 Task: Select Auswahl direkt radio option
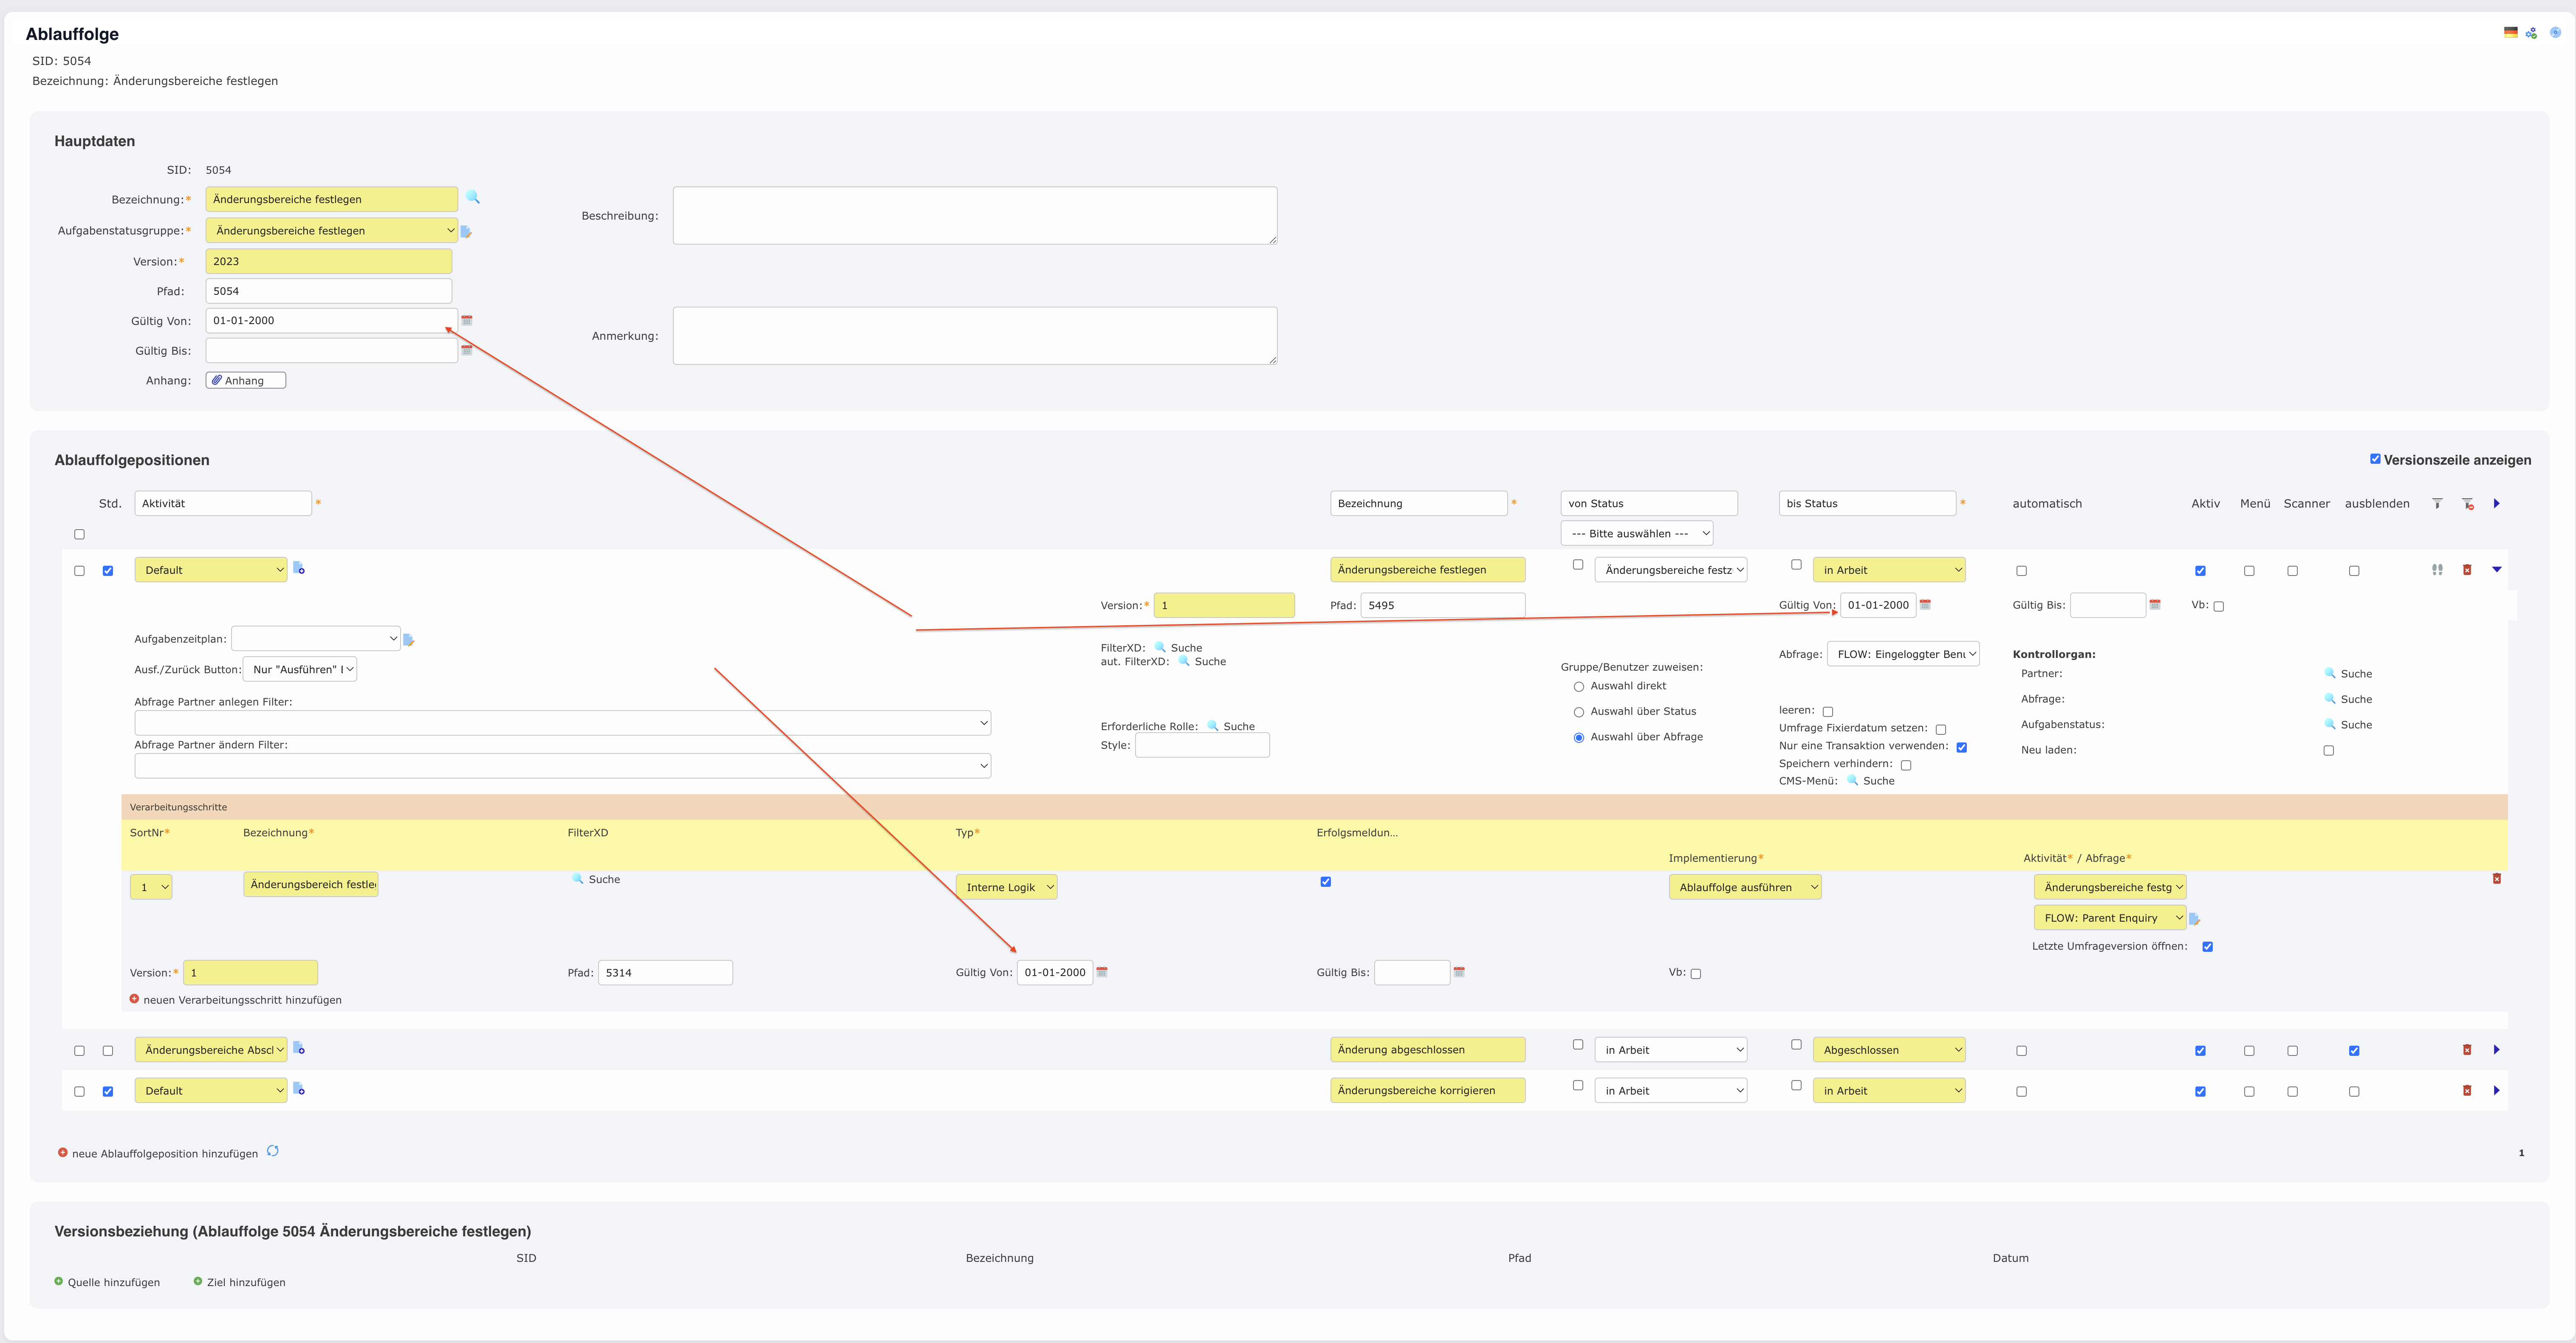tap(1579, 687)
